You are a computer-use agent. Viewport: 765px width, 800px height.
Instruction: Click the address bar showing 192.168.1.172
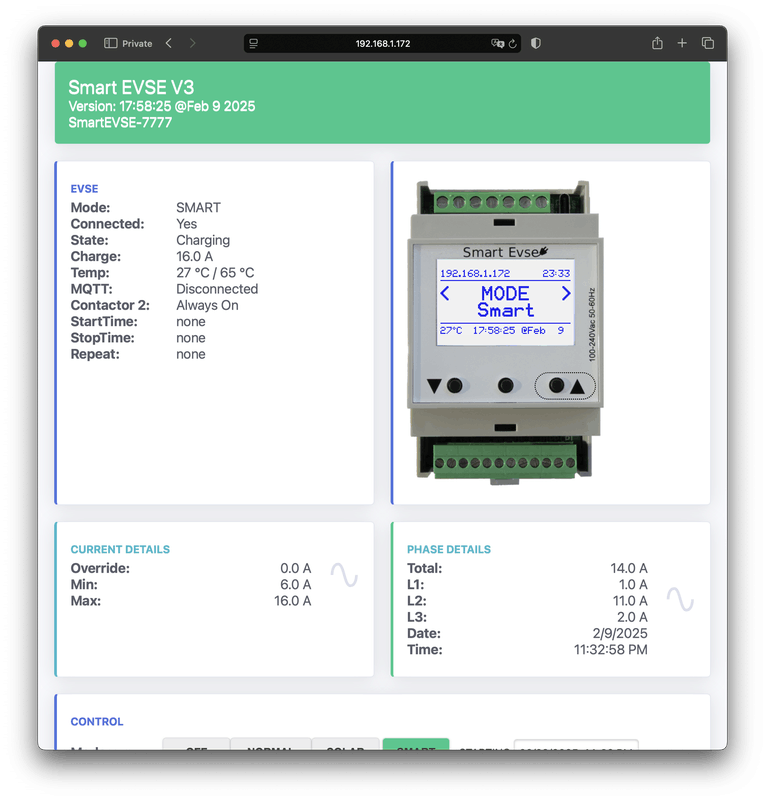[382, 44]
